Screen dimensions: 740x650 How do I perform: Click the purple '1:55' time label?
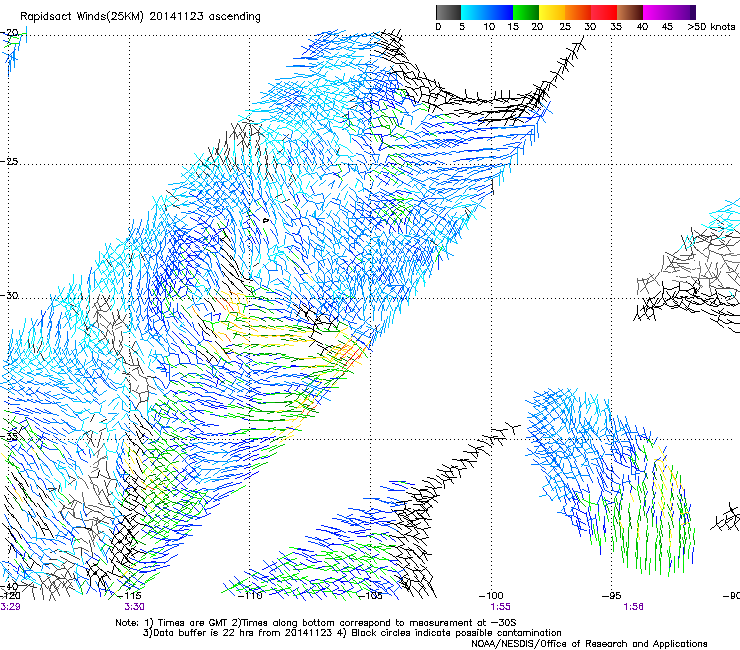(x=500, y=607)
